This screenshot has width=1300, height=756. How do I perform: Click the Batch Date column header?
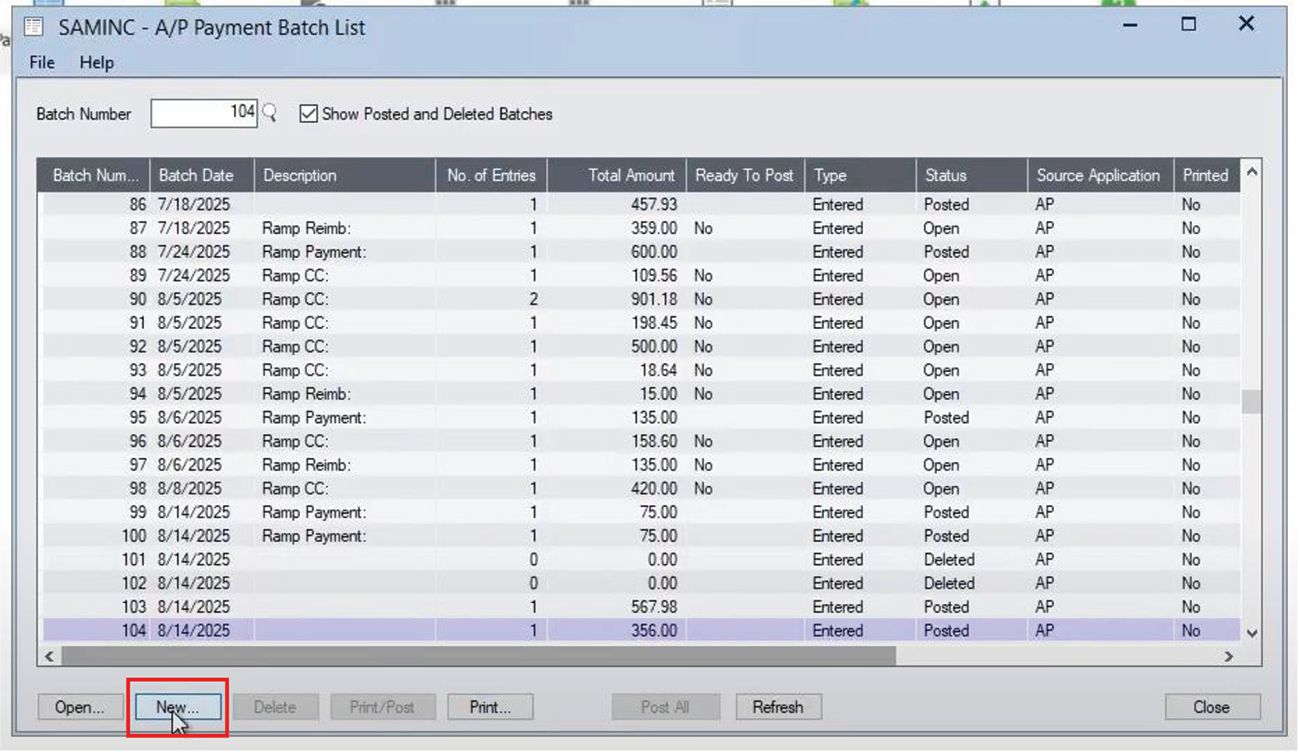(203, 175)
